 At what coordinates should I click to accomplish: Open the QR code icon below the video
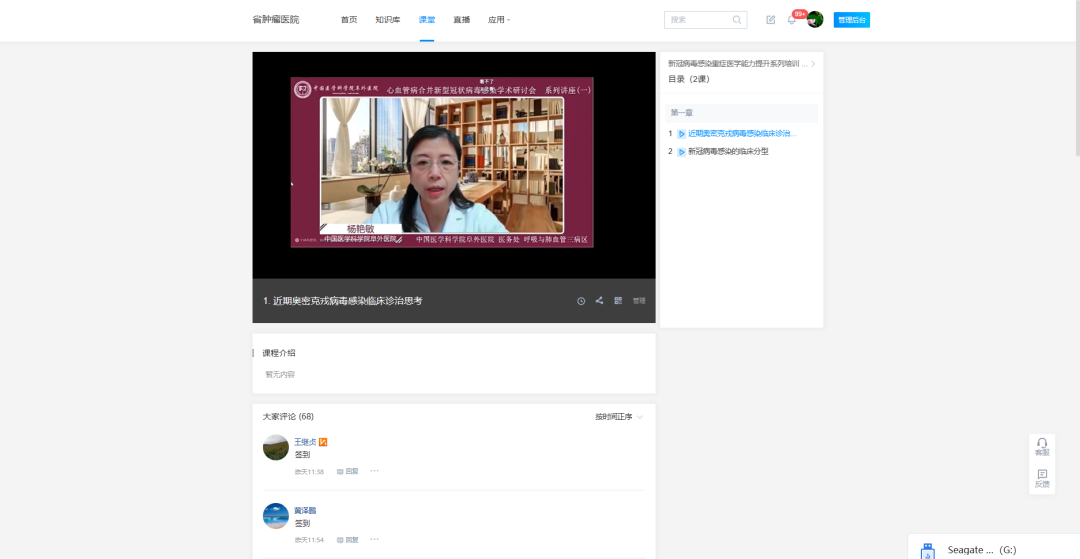tap(618, 301)
